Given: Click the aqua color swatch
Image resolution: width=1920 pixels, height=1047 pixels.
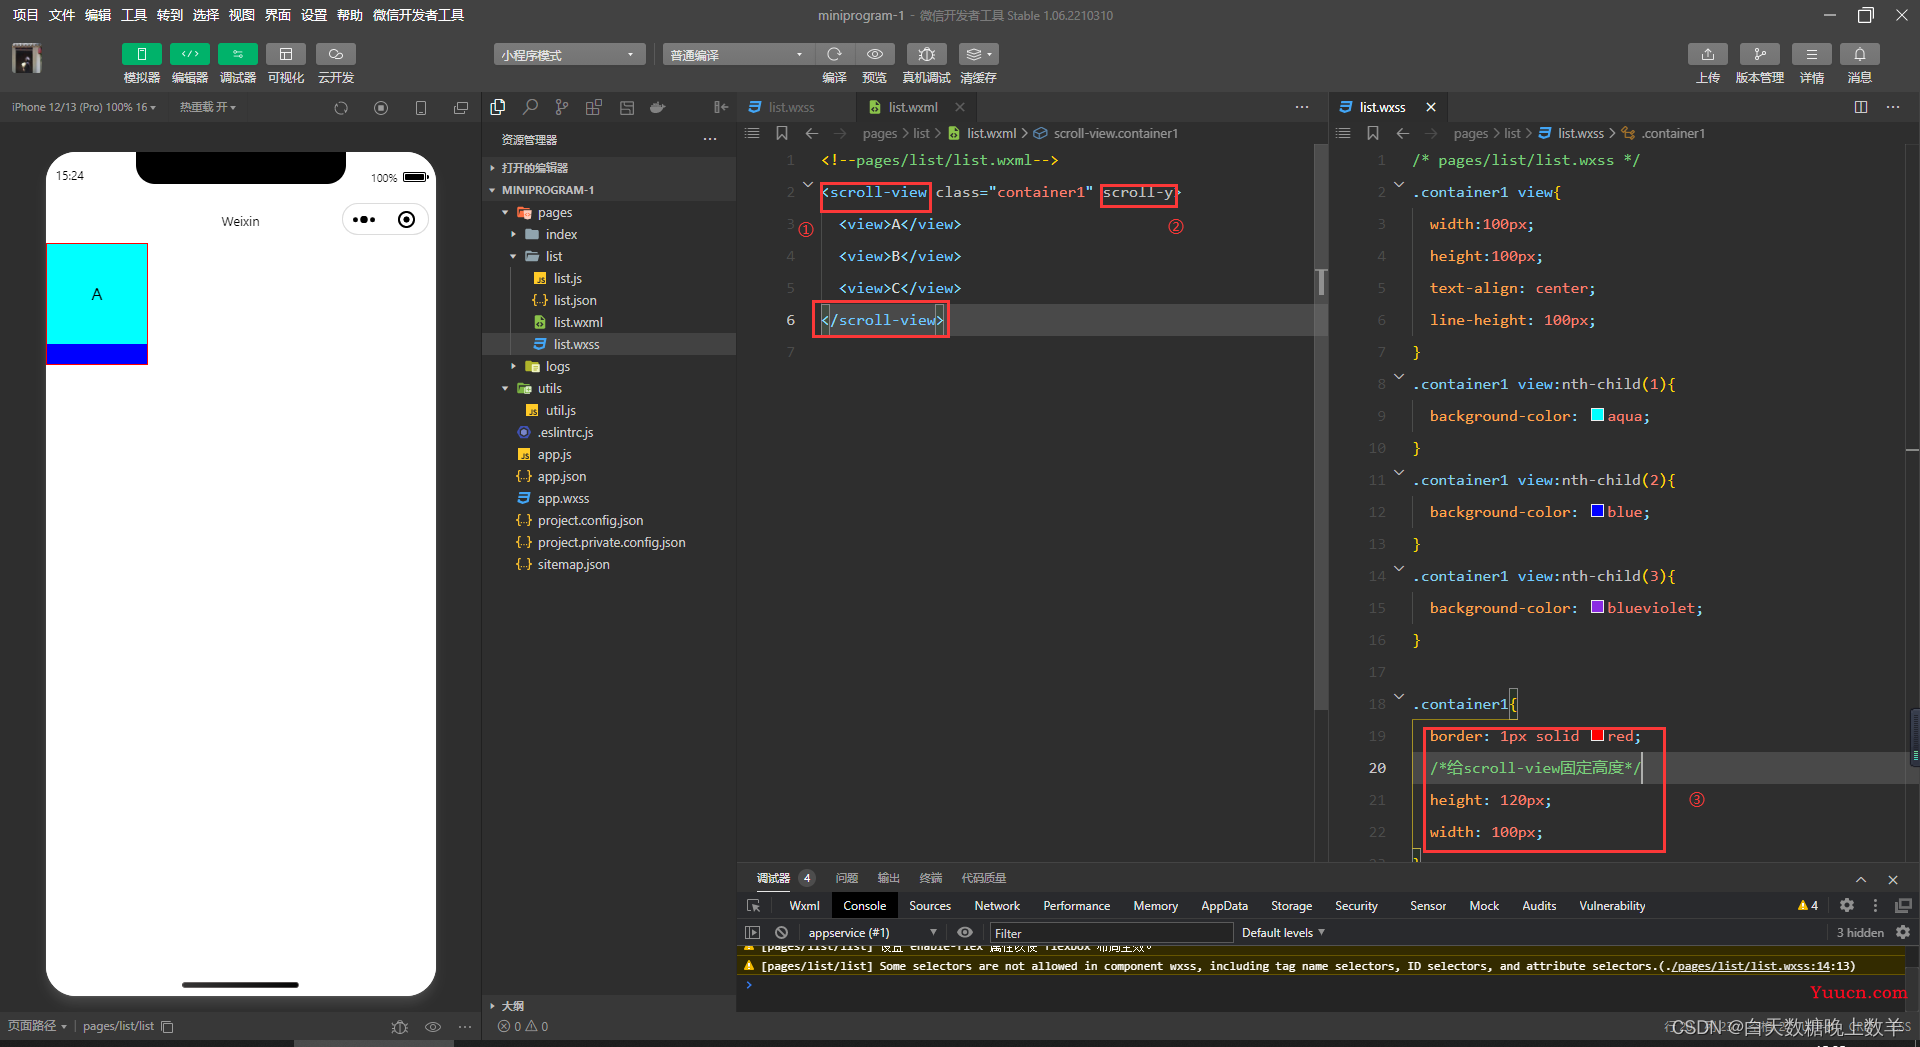Looking at the screenshot, I should tap(1597, 415).
